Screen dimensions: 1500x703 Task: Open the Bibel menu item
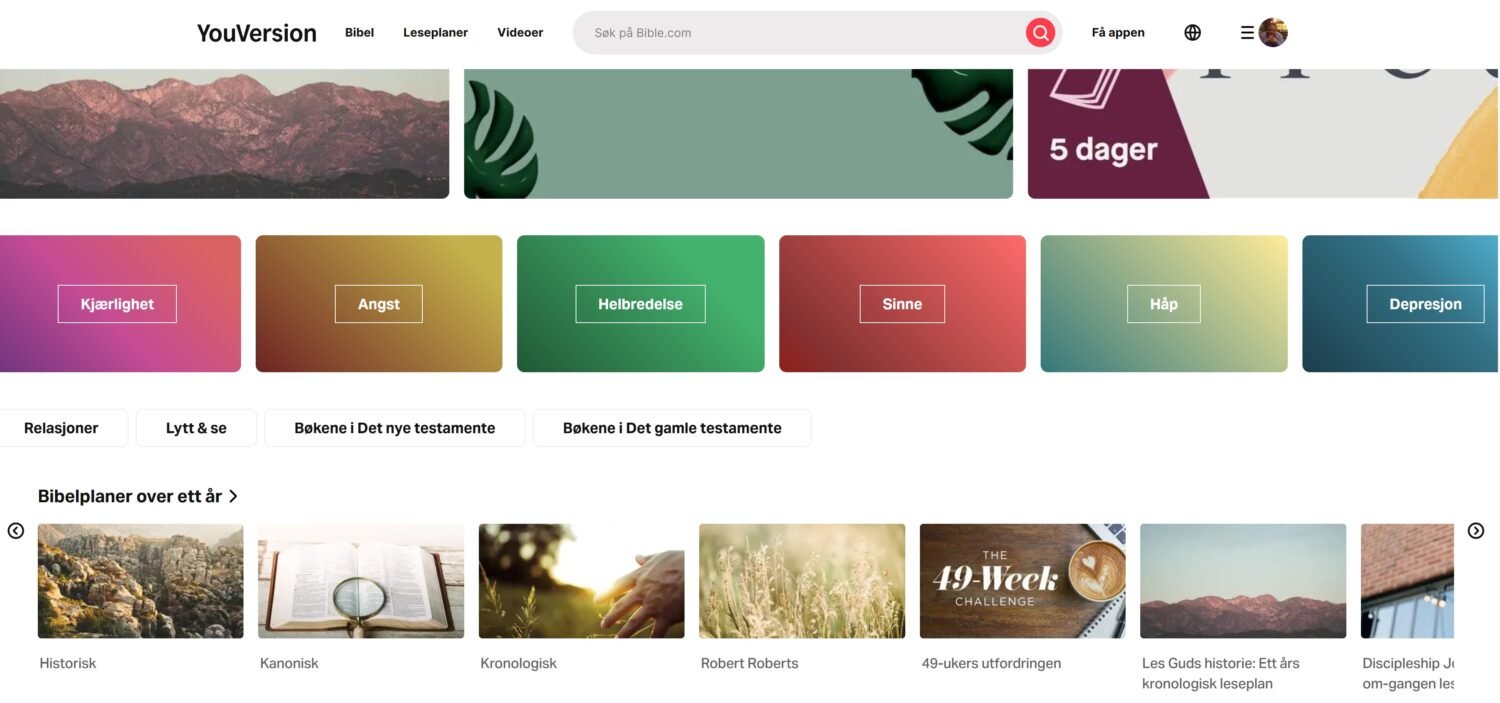[x=359, y=33]
